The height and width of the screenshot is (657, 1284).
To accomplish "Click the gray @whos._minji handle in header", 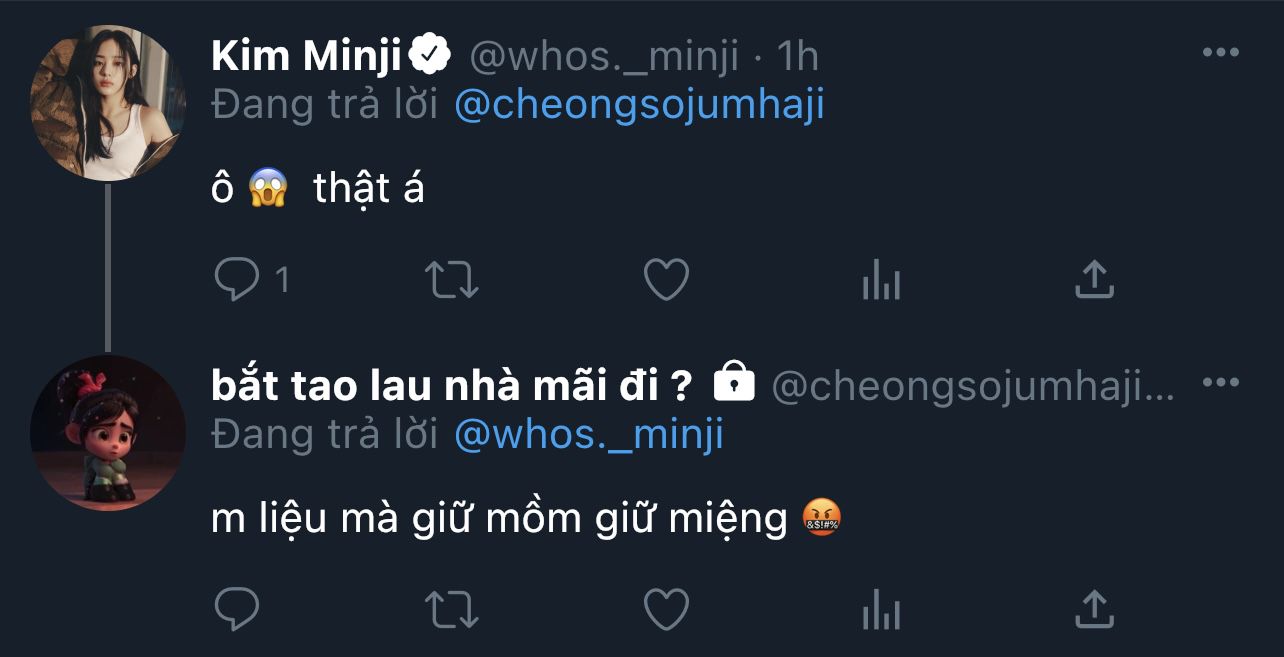I will pos(603,57).
